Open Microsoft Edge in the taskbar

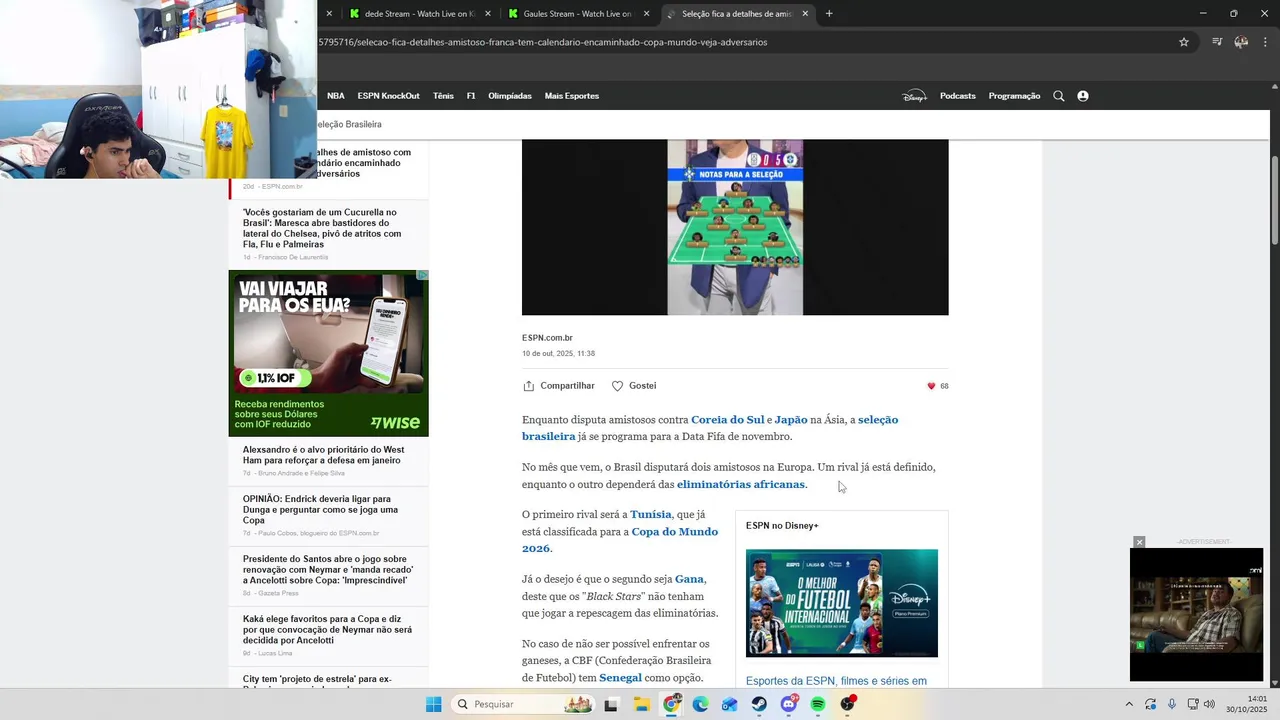click(700, 704)
